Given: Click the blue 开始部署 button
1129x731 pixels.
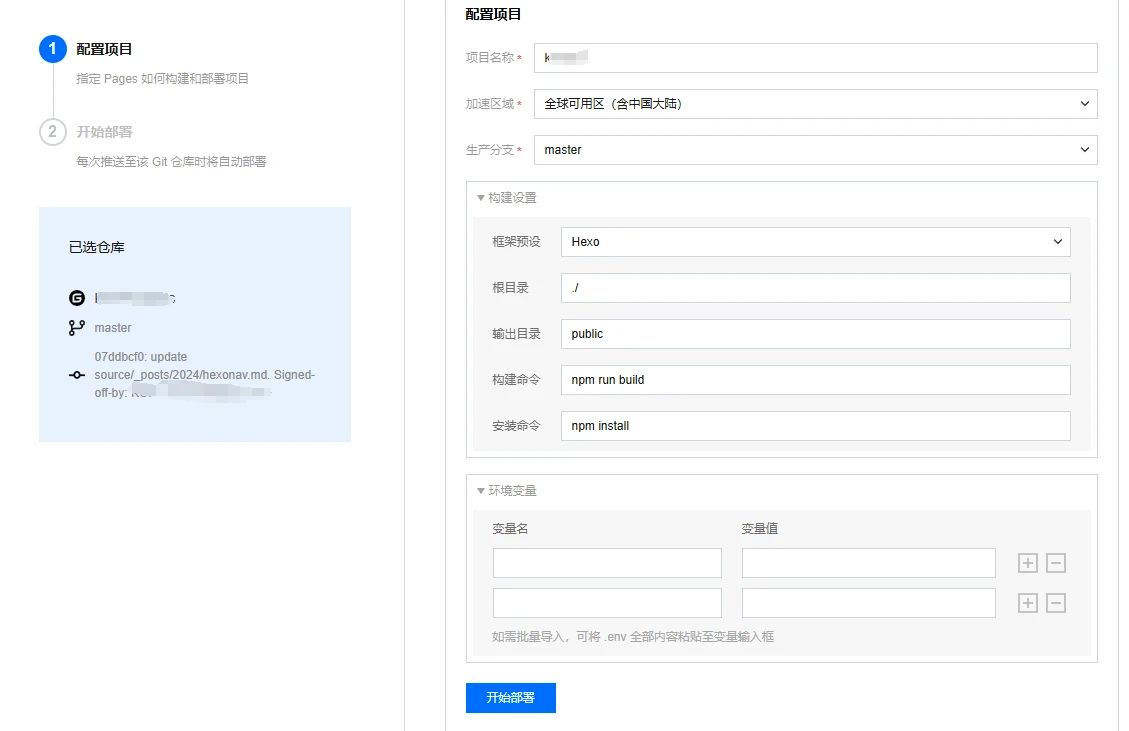Looking at the screenshot, I should pos(510,698).
